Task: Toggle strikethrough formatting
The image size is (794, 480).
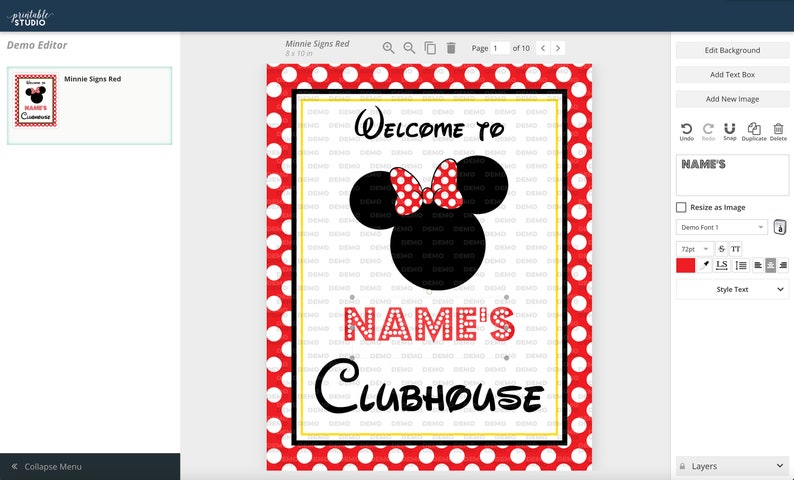Action: click(721, 249)
